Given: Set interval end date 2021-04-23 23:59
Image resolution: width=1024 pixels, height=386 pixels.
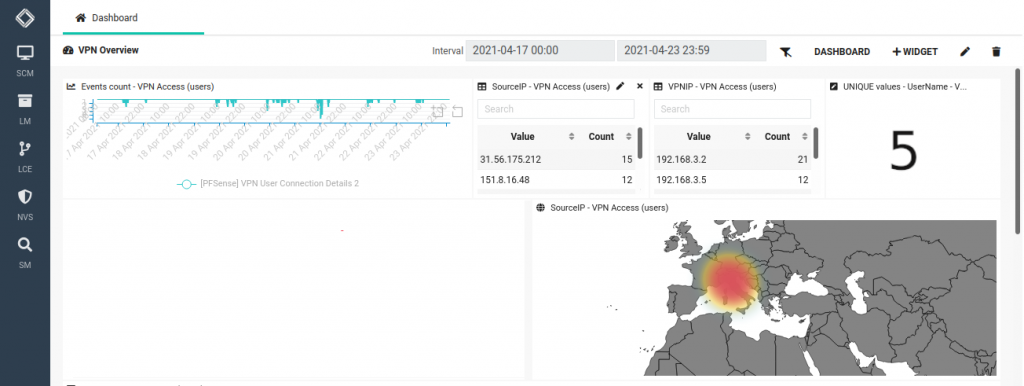Looking at the screenshot, I should click(x=691, y=50).
